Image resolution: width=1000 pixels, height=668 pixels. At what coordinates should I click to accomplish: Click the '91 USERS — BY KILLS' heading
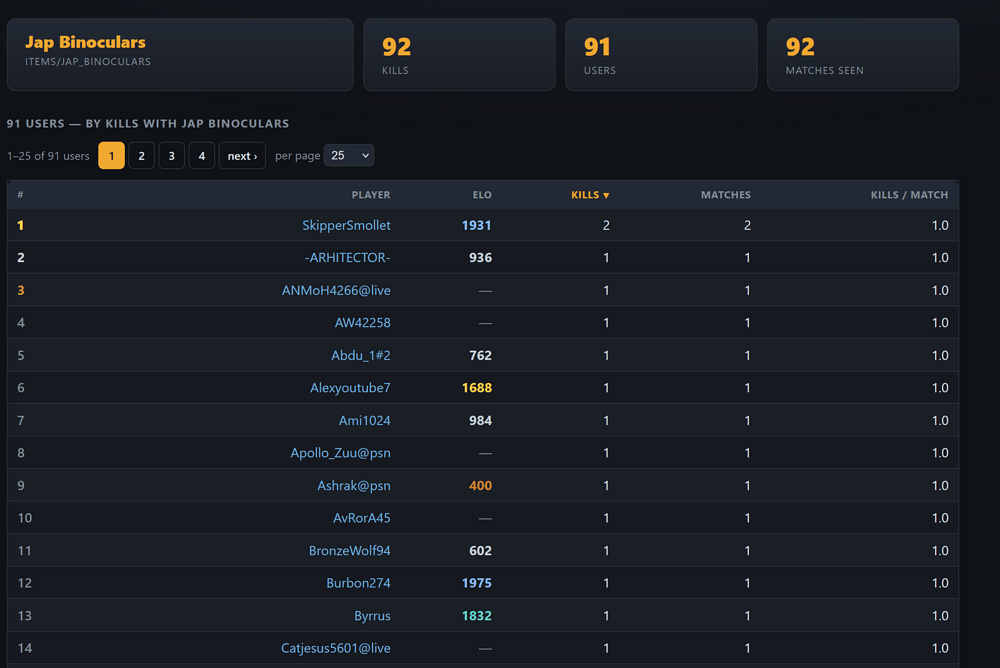pos(148,124)
